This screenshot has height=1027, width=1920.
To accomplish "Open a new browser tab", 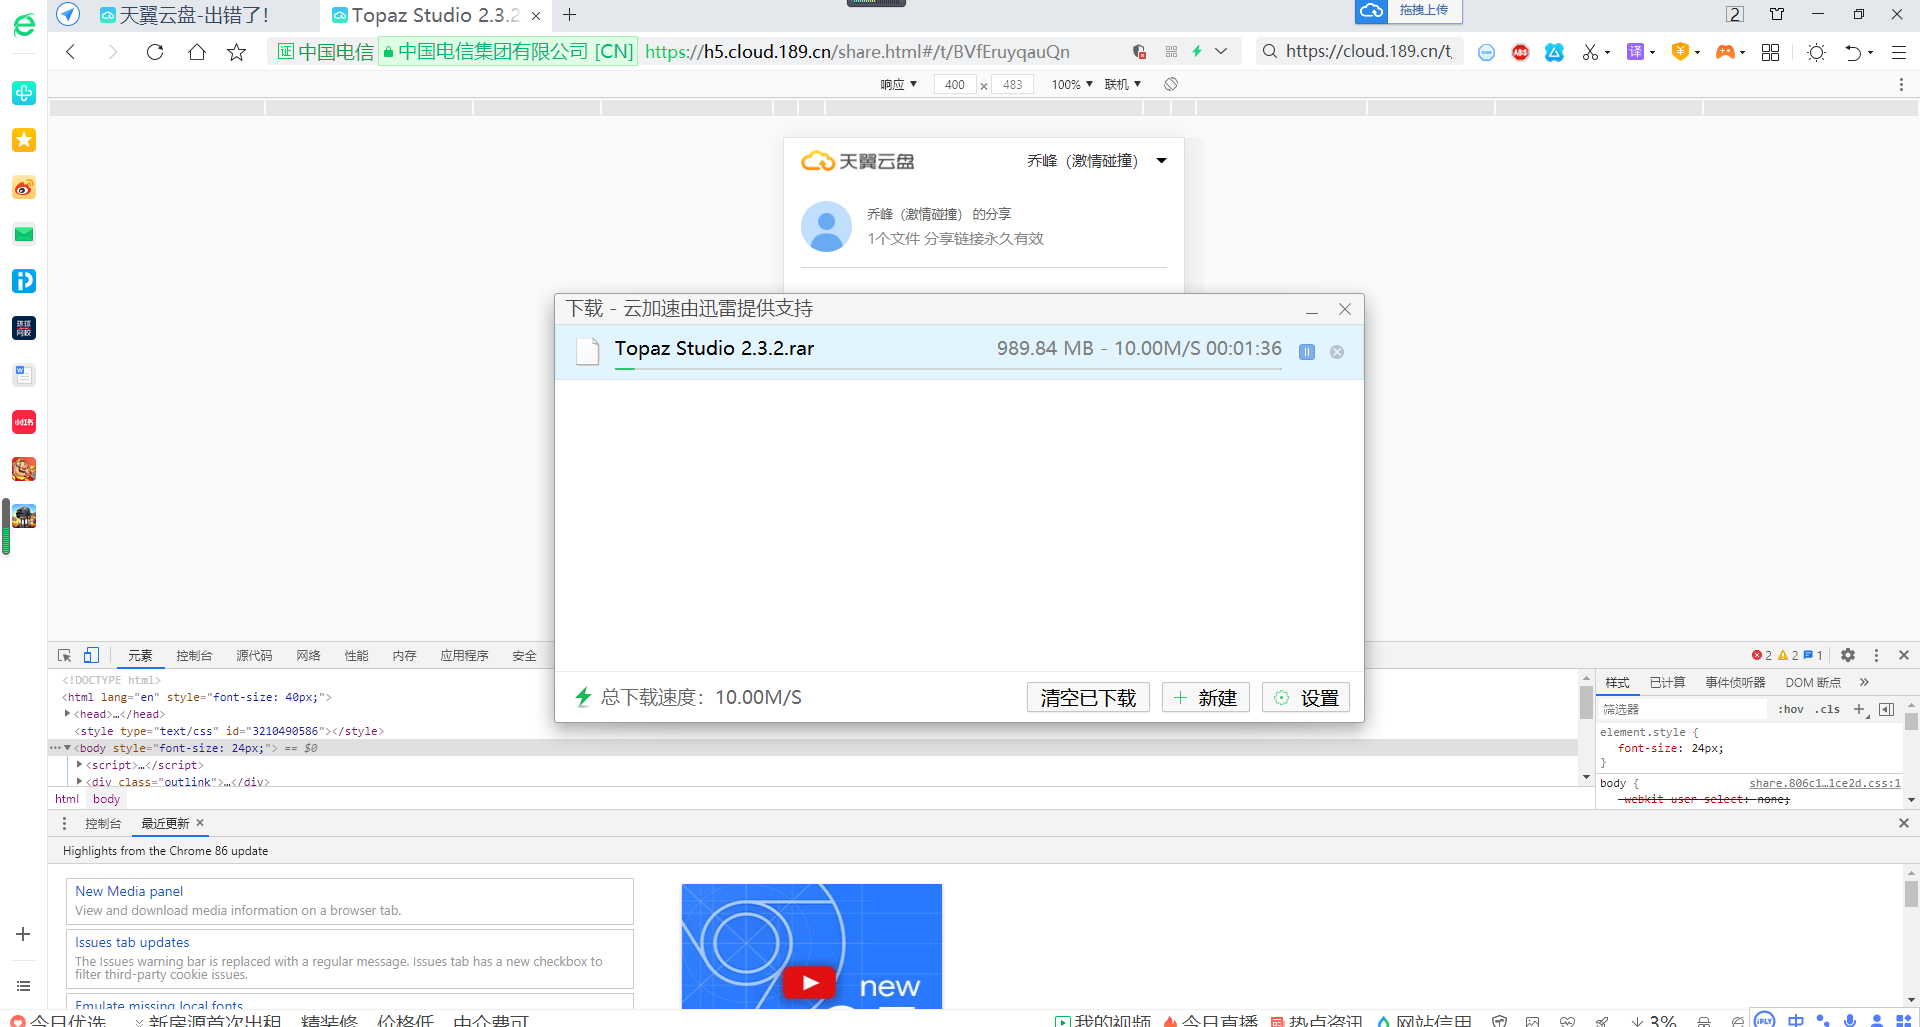I will (570, 15).
